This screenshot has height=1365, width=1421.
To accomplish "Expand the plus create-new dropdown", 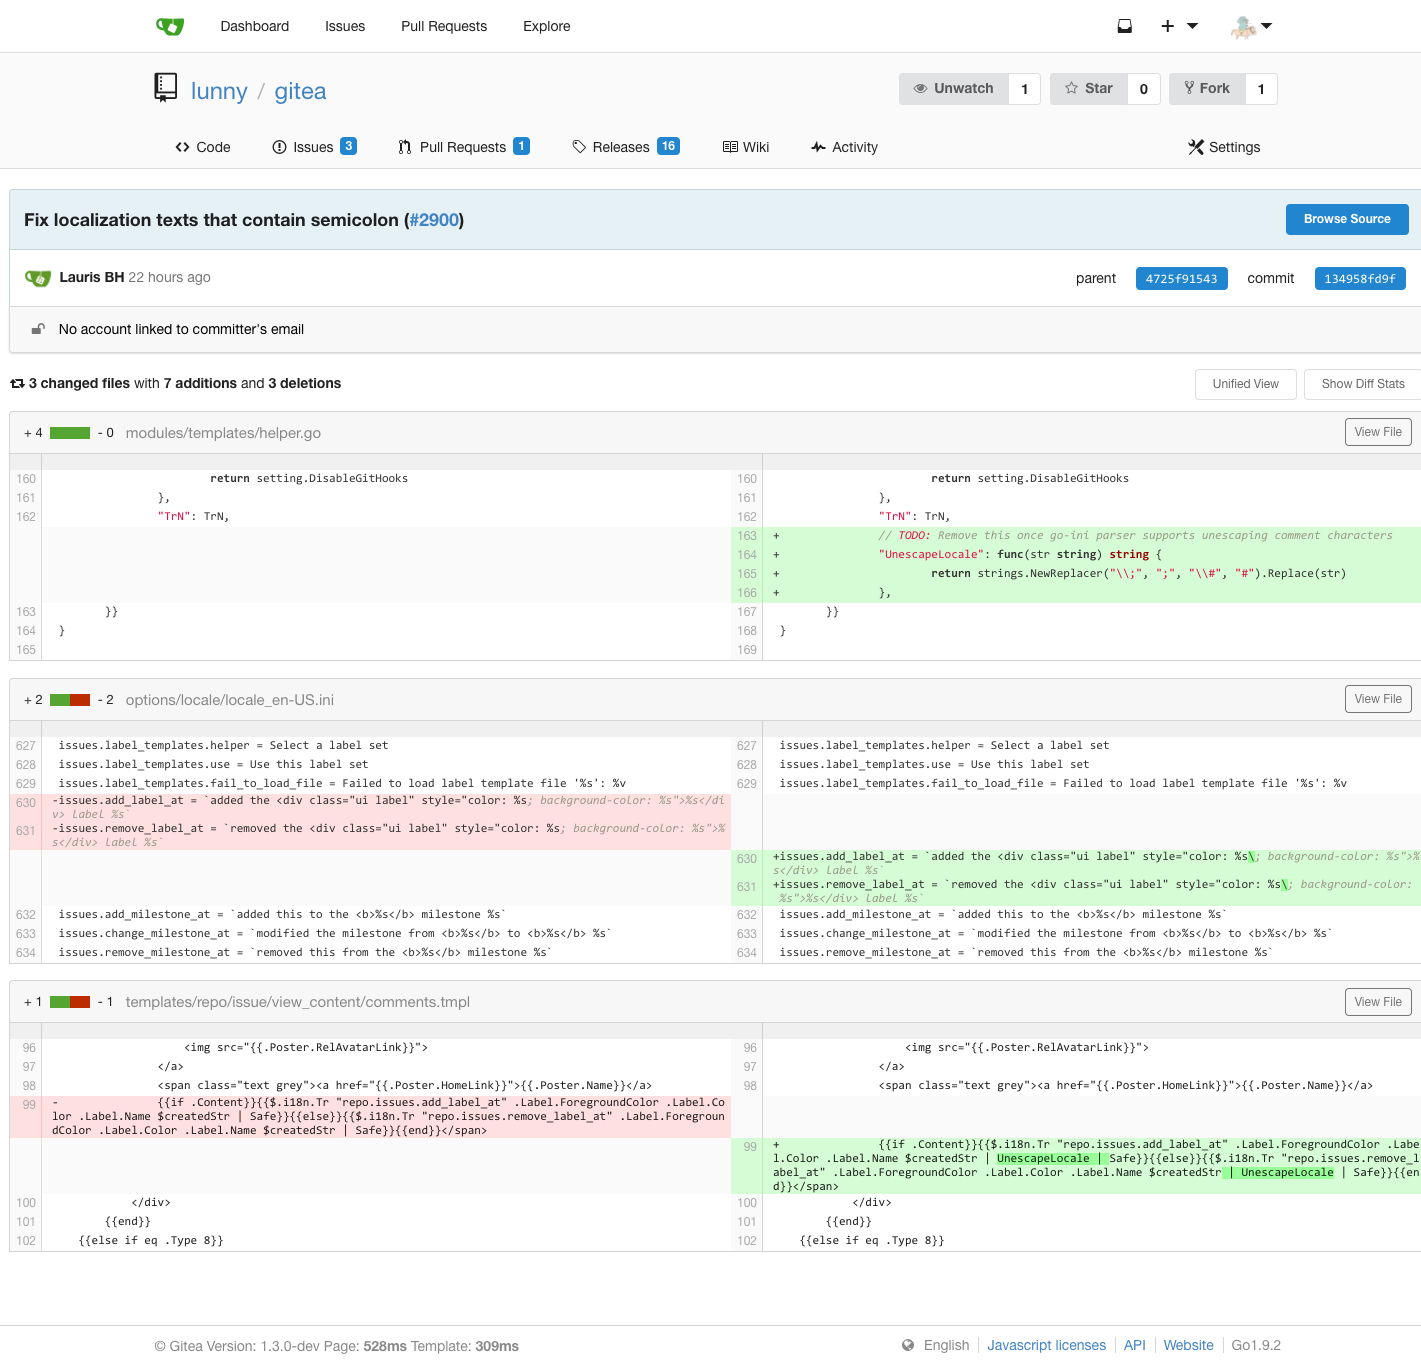I will (x=1179, y=26).
